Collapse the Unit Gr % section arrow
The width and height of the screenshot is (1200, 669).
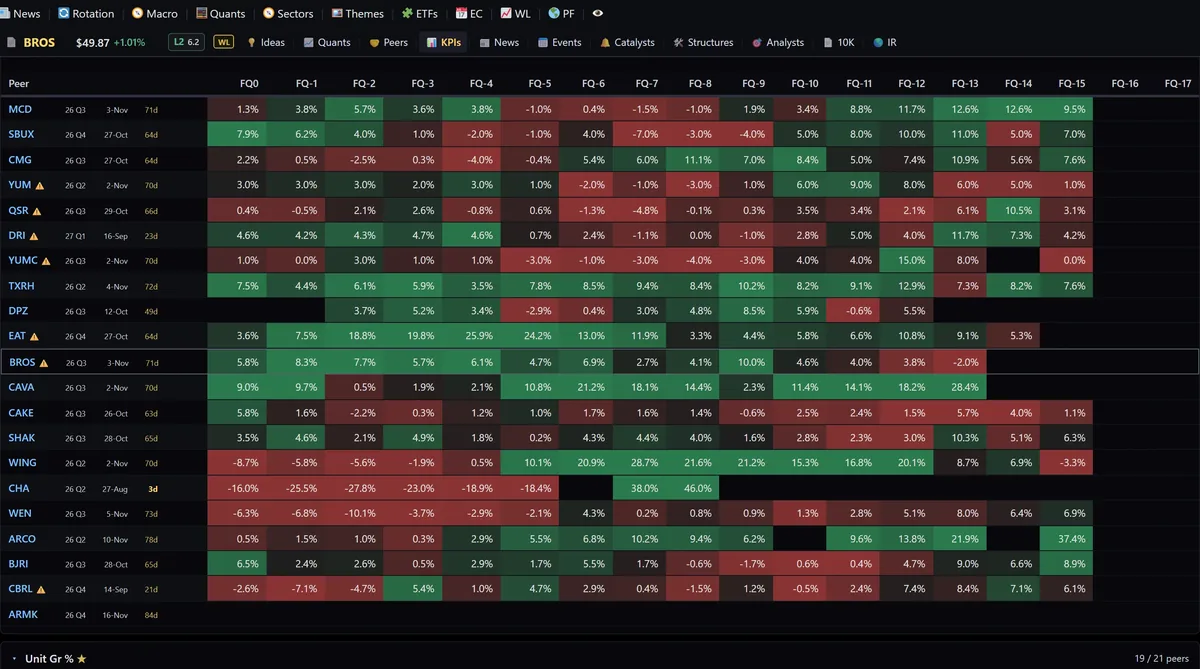pyautogui.click(x=14, y=659)
